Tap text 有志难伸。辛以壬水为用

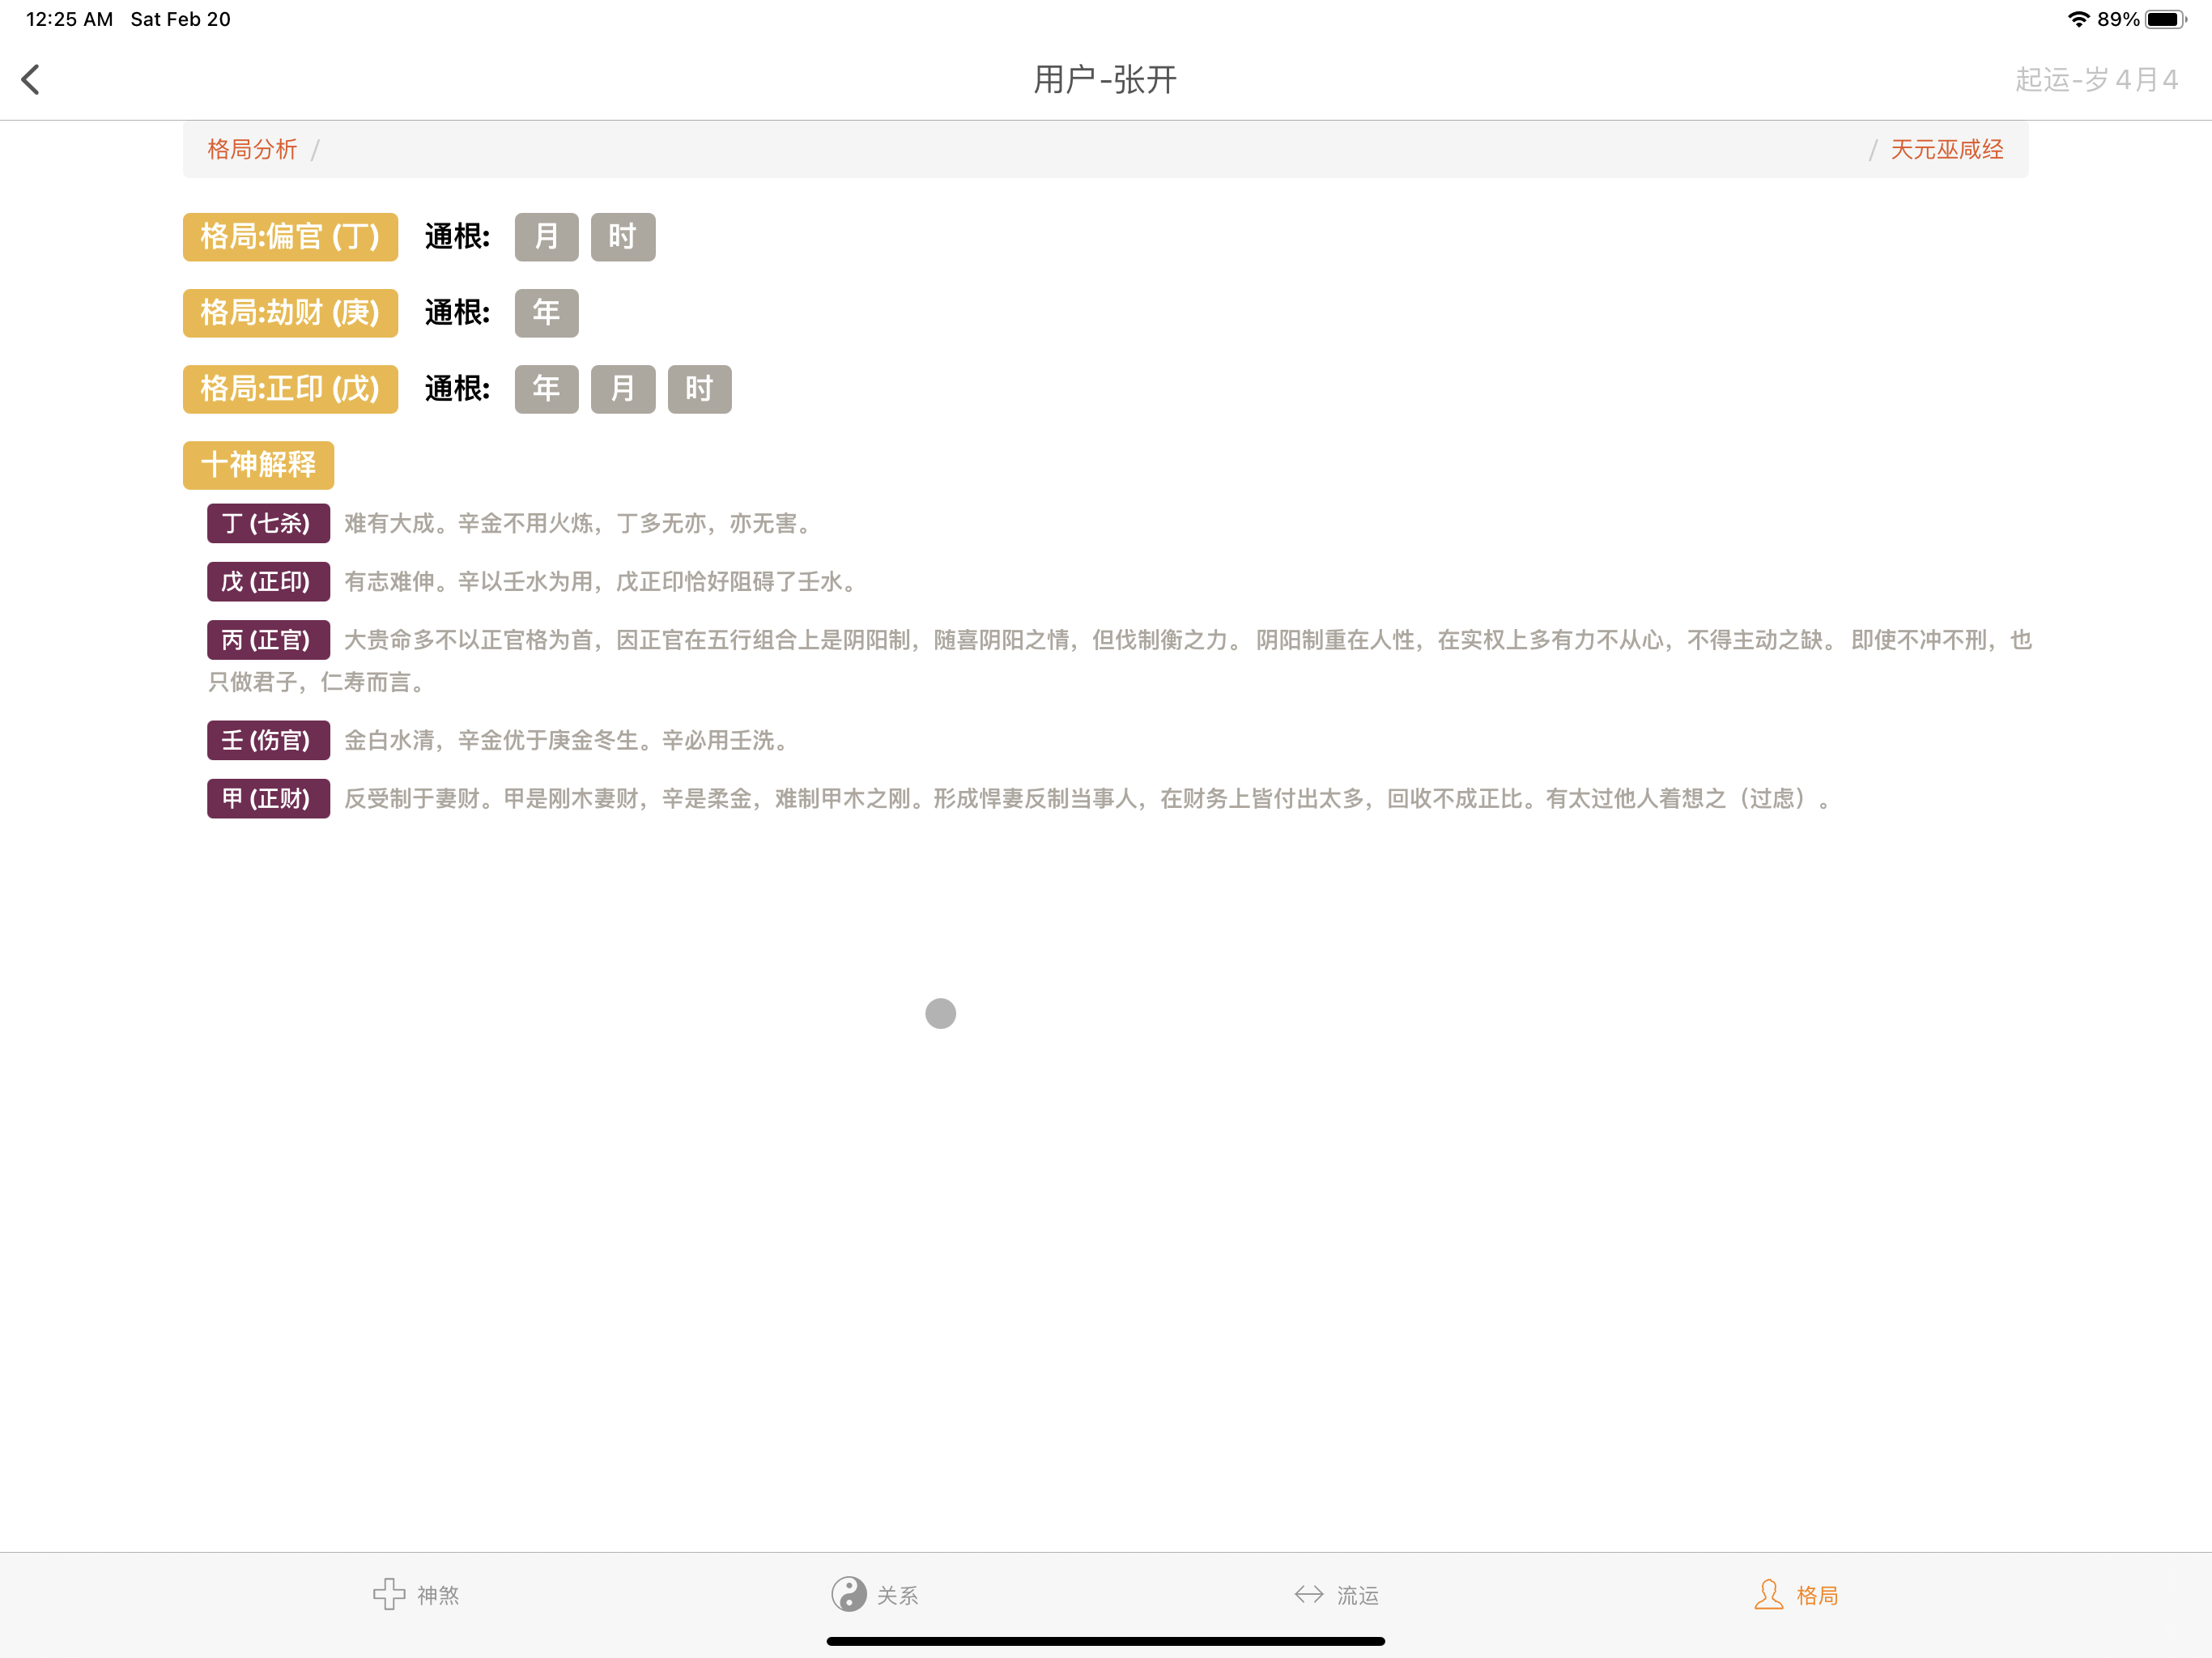[x=469, y=581]
